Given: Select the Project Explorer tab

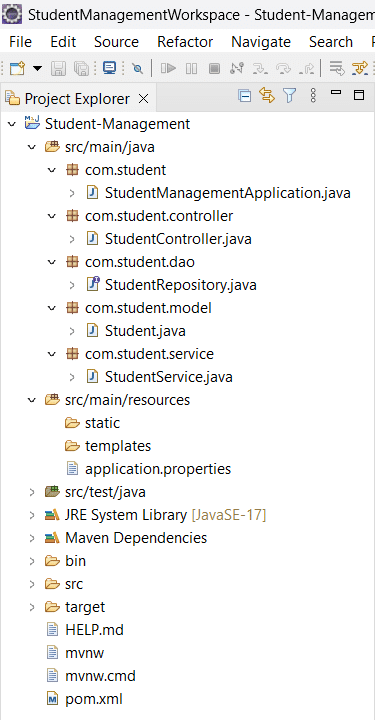Looking at the screenshot, I should pyautogui.click(x=77, y=99).
